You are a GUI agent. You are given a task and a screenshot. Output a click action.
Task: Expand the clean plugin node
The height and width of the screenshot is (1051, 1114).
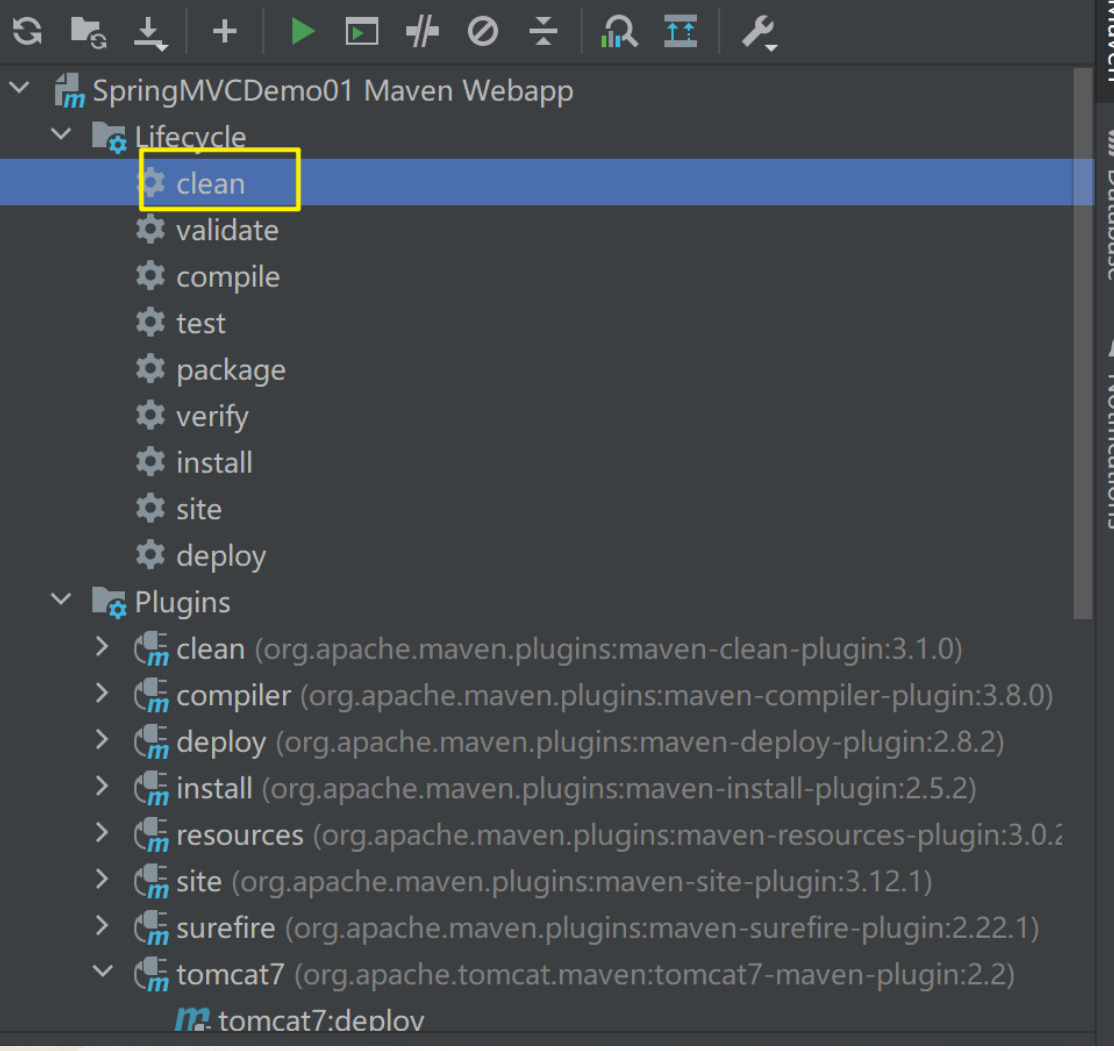click(x=102, y=646)
